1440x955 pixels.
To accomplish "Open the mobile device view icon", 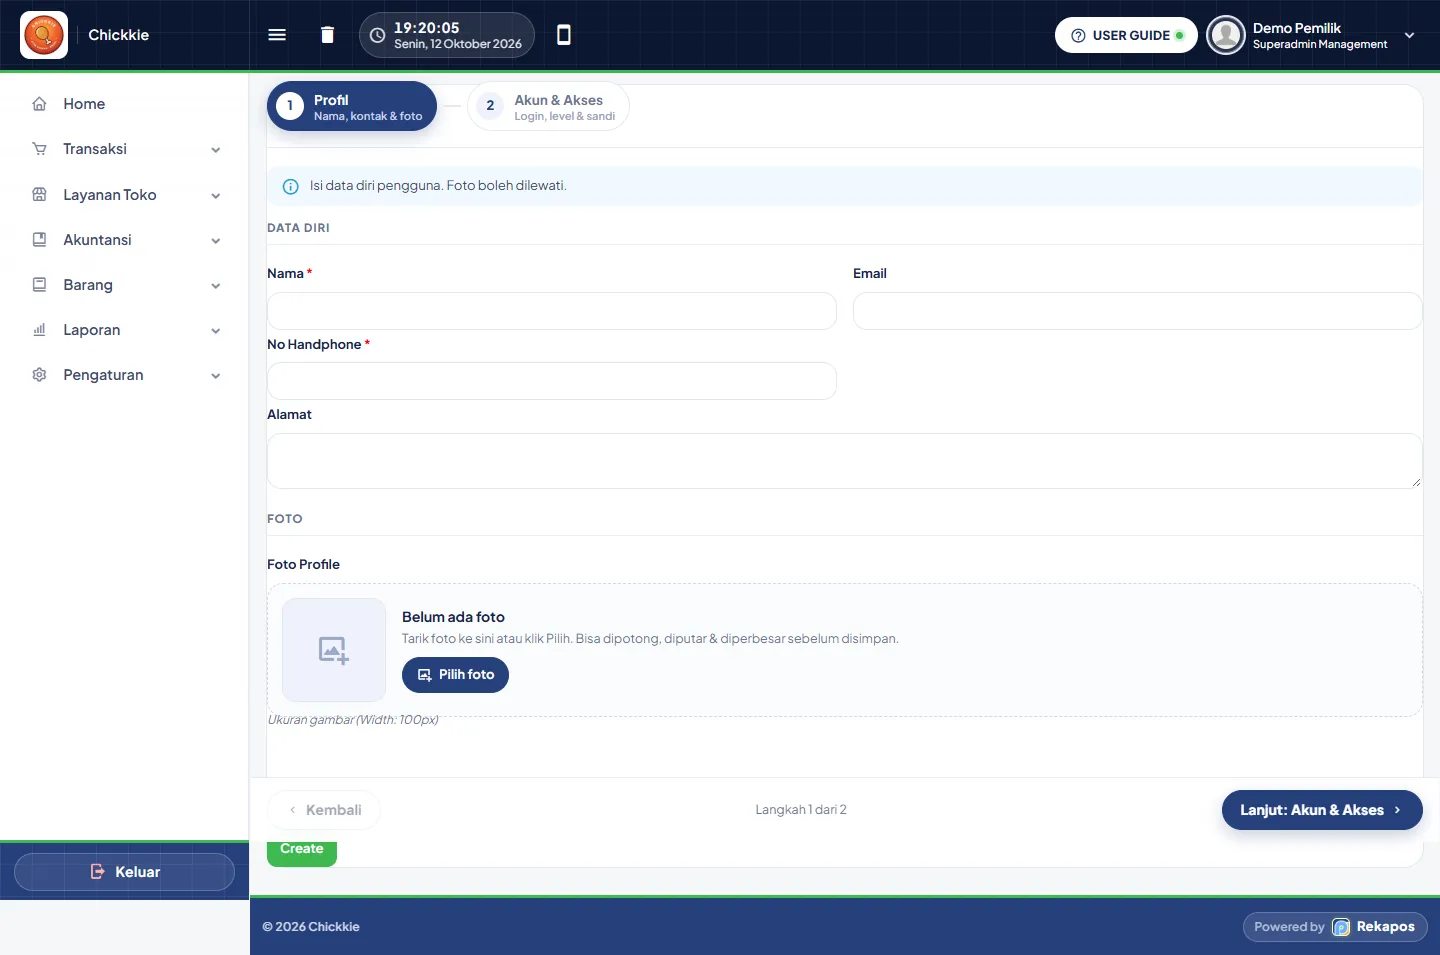I will pyautogui.click(x=564, y=35).
